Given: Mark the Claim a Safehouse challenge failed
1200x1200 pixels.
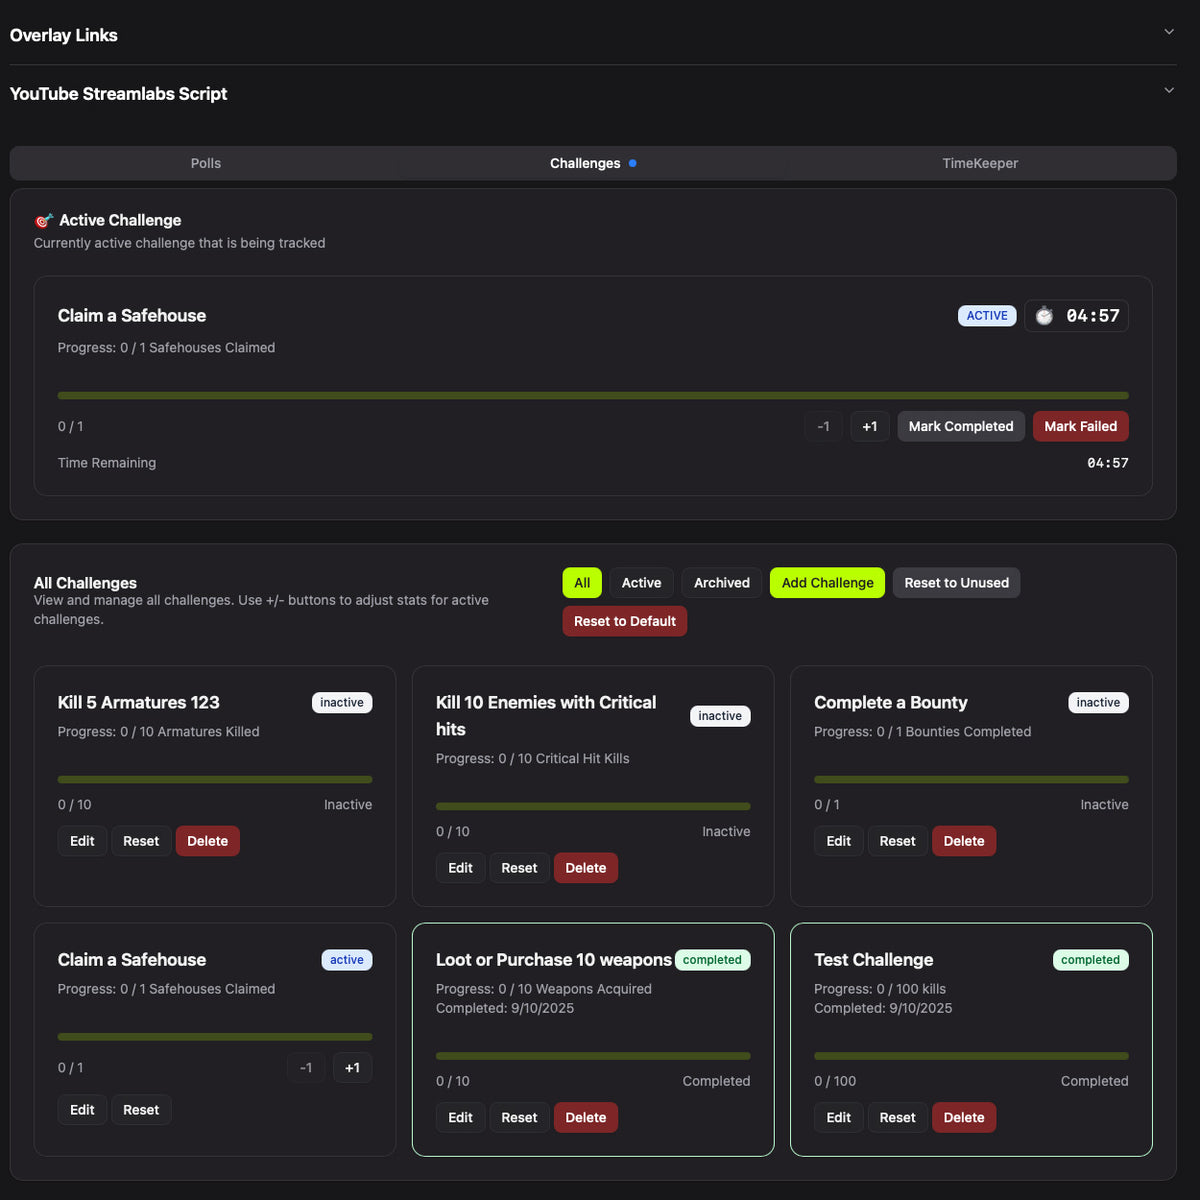Looking at the screenshot, I should click(1080, 426).
